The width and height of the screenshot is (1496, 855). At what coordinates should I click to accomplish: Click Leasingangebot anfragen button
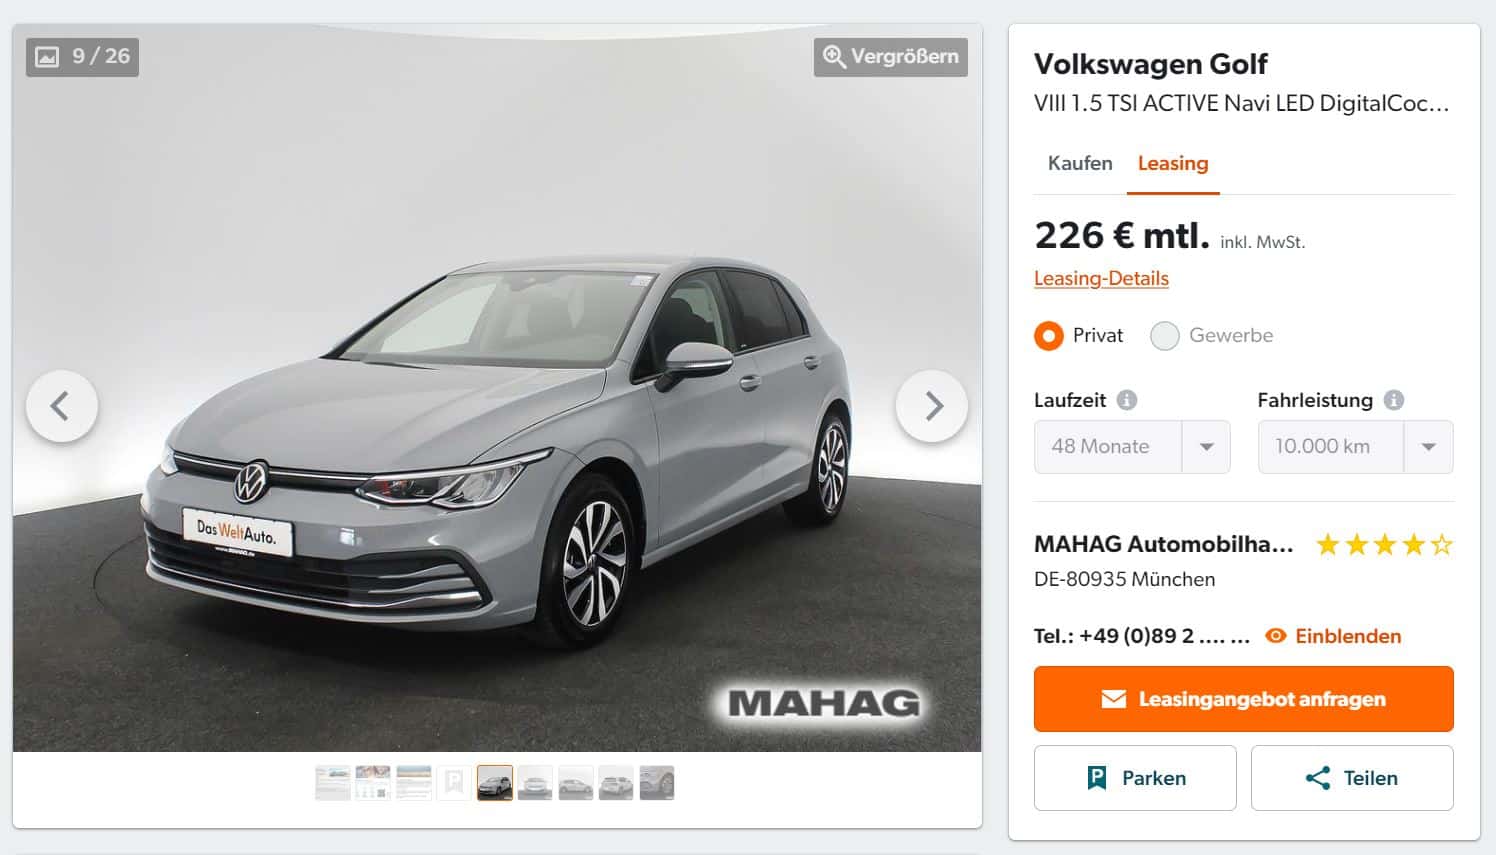point(1244,699)
